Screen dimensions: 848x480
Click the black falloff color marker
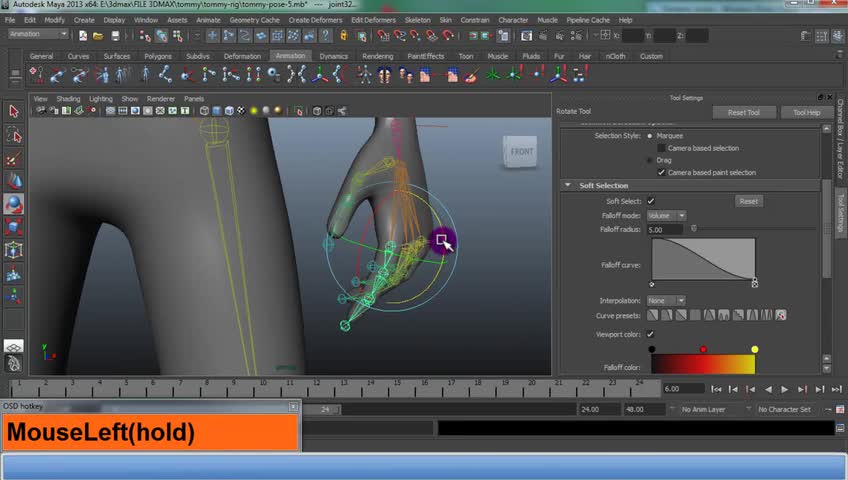(x=652, y=349)
